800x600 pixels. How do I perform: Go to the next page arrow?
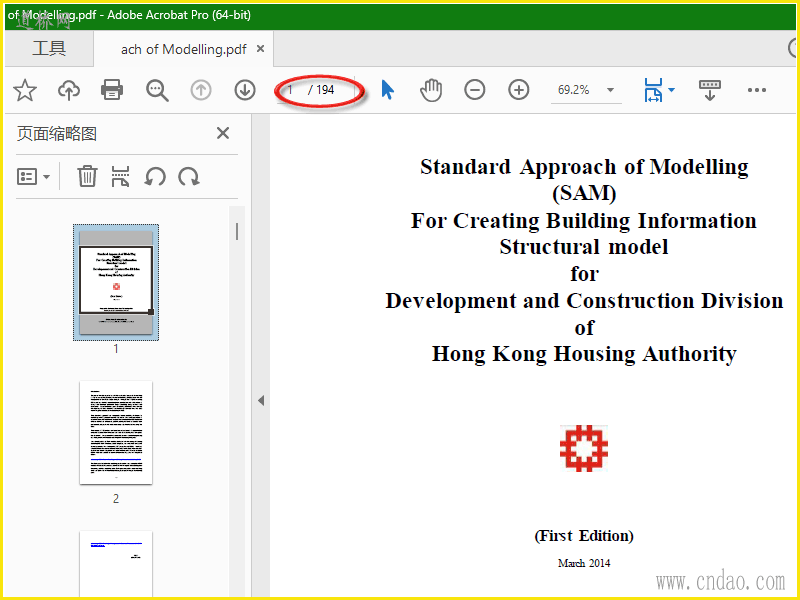[x=245, y=90]
